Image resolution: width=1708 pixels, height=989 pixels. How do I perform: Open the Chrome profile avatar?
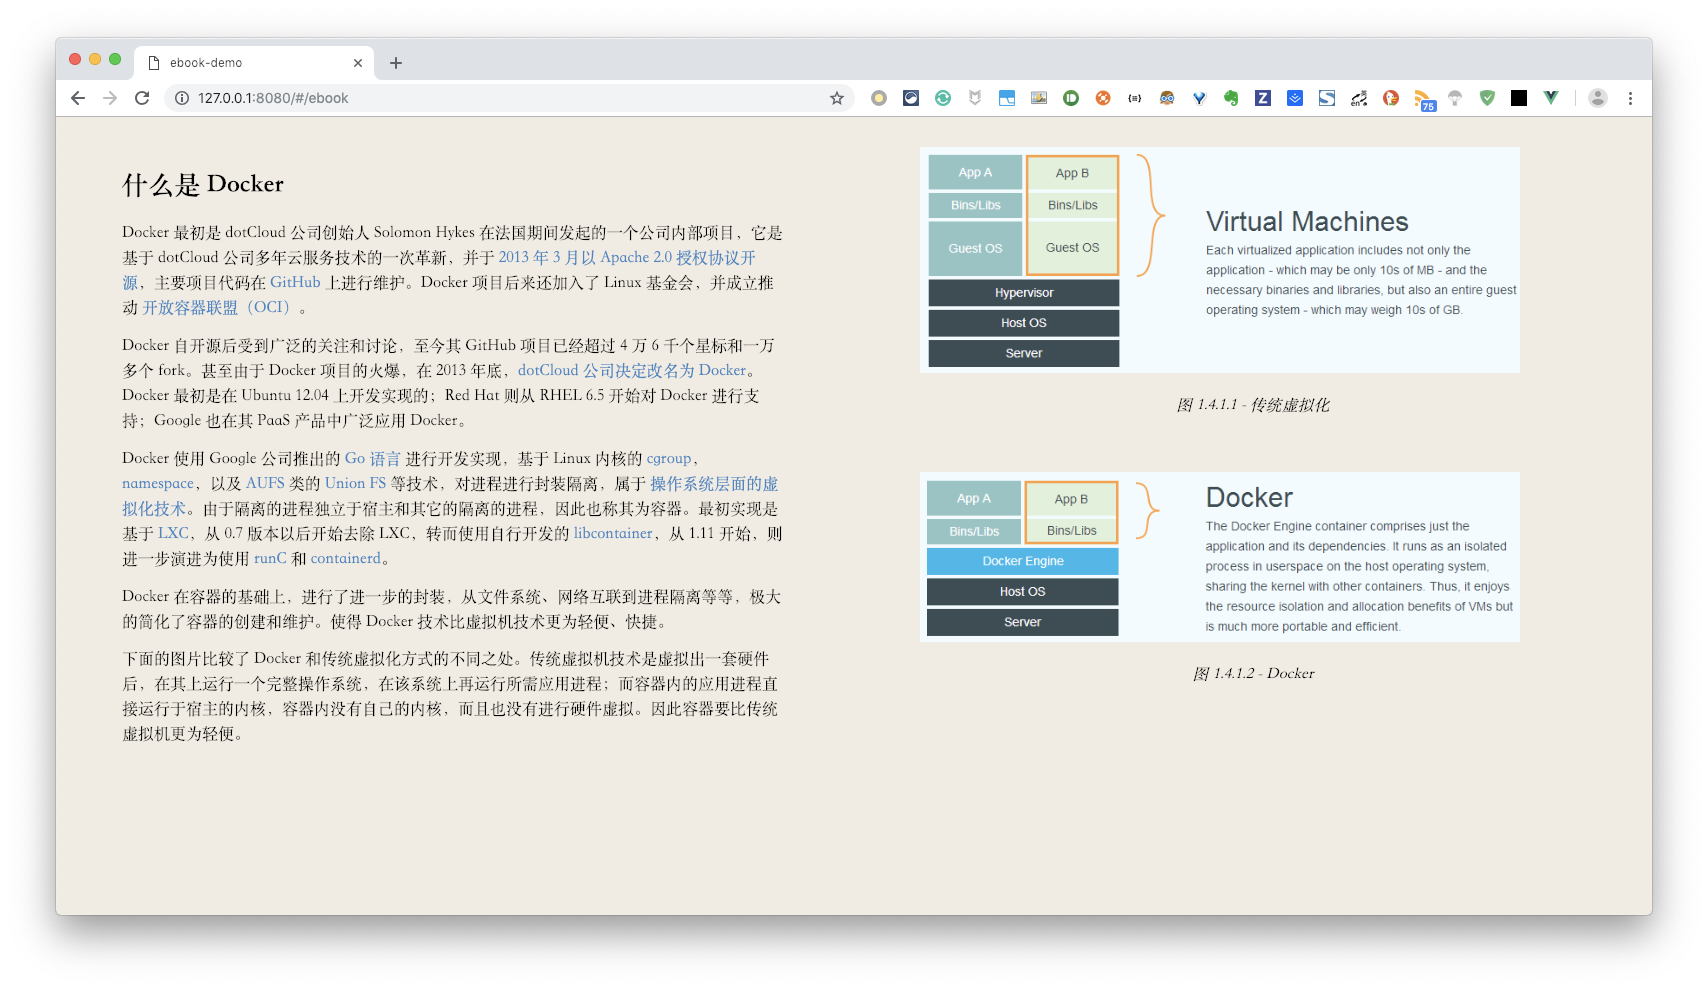pyautogui.click(x=1598, y=98)
